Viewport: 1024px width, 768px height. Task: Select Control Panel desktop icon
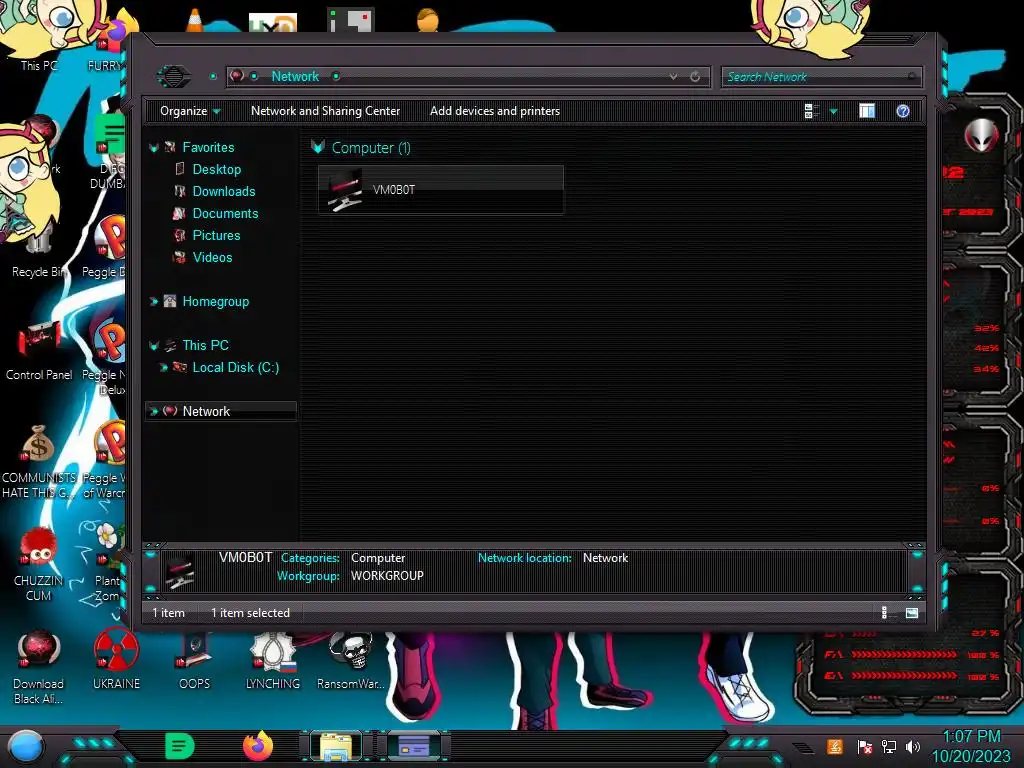(39, 349)
